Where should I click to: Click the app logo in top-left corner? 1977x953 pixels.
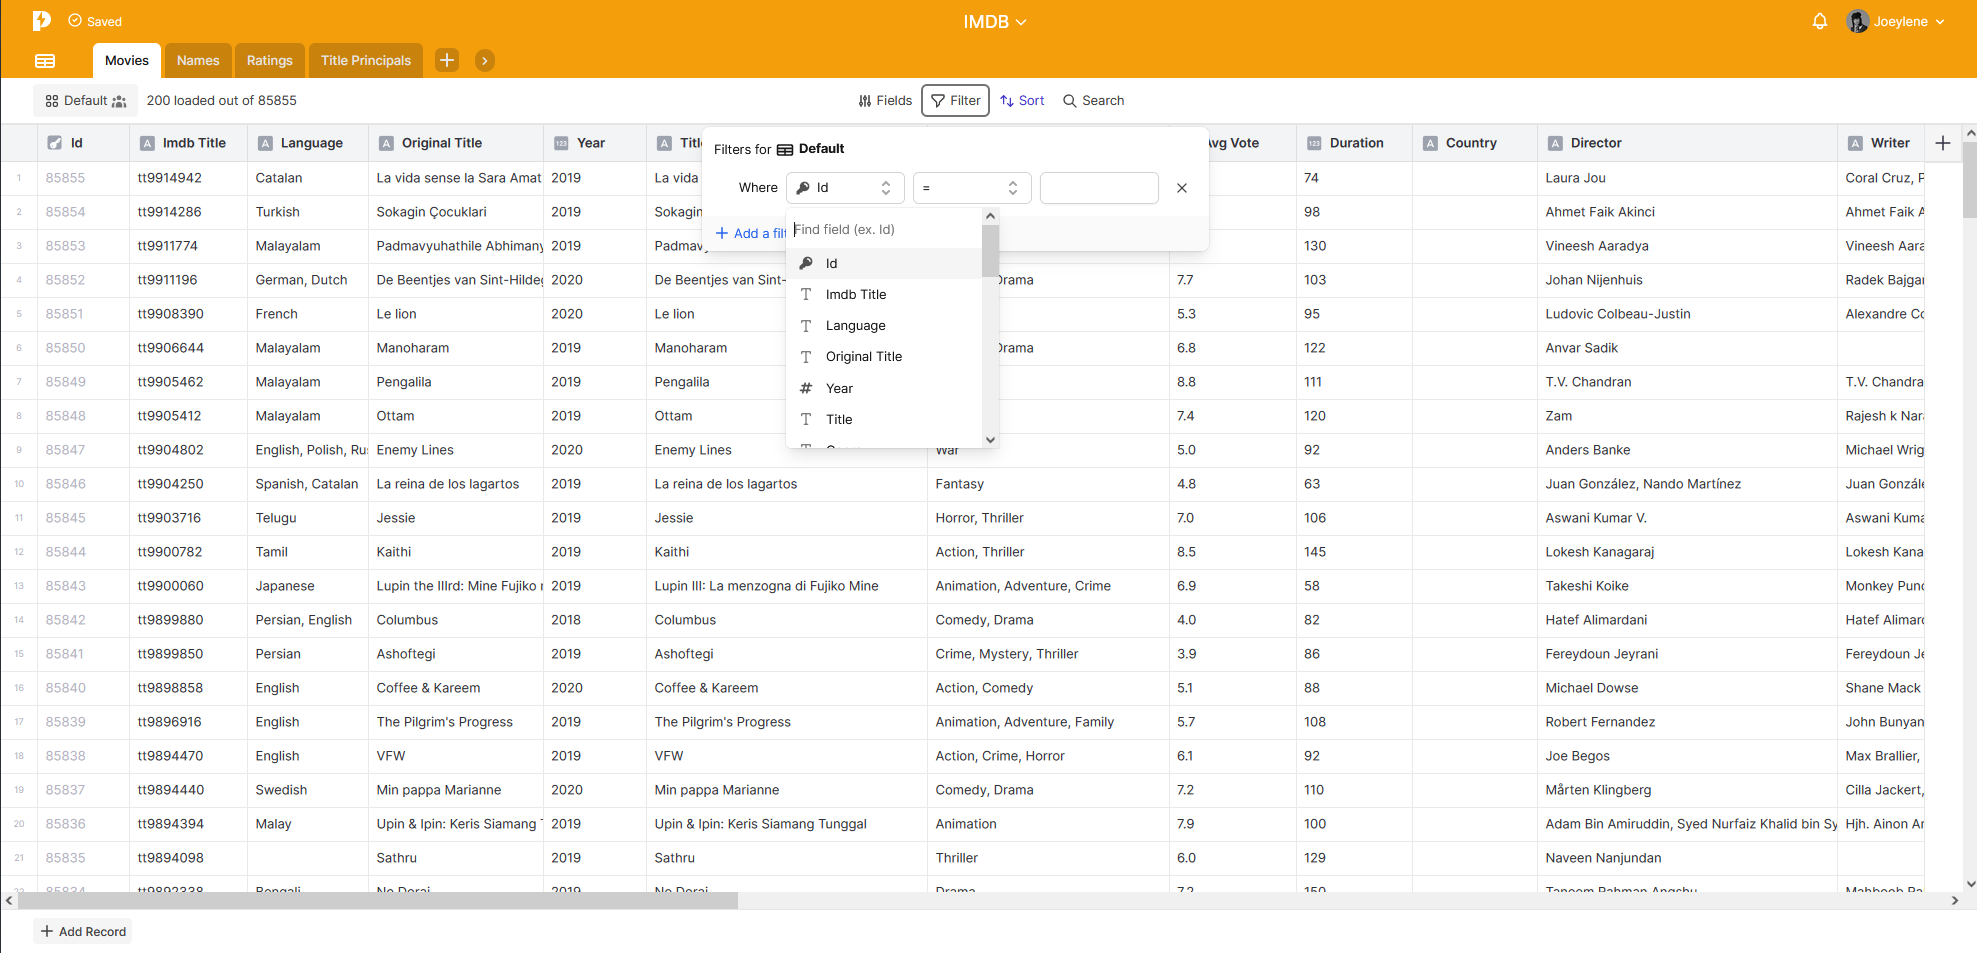click(x=41, y=21)
